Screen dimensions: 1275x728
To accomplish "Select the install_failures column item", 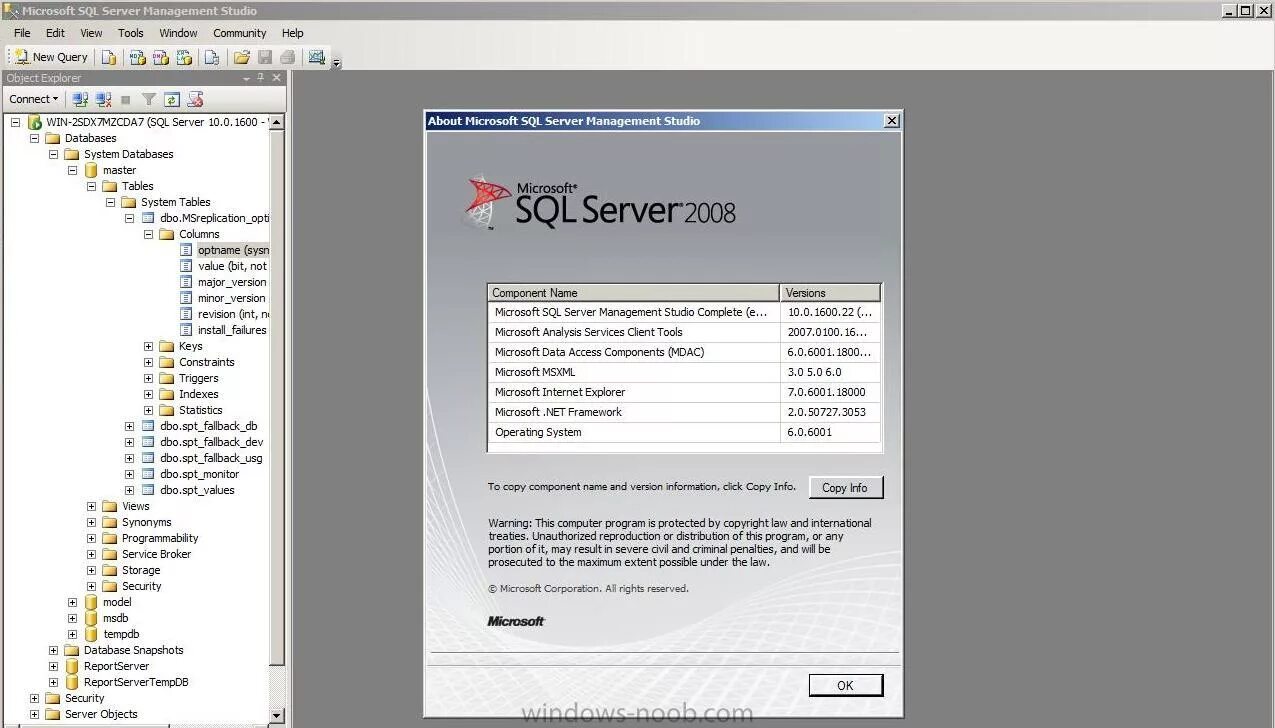I will (232, 330).
